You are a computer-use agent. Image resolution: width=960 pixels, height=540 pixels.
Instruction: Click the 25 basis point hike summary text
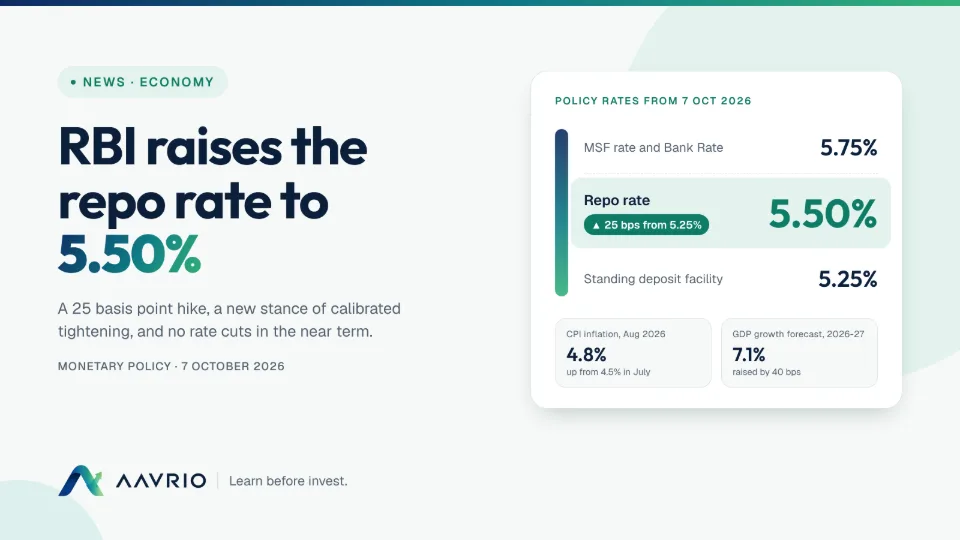tap(229, 320)
